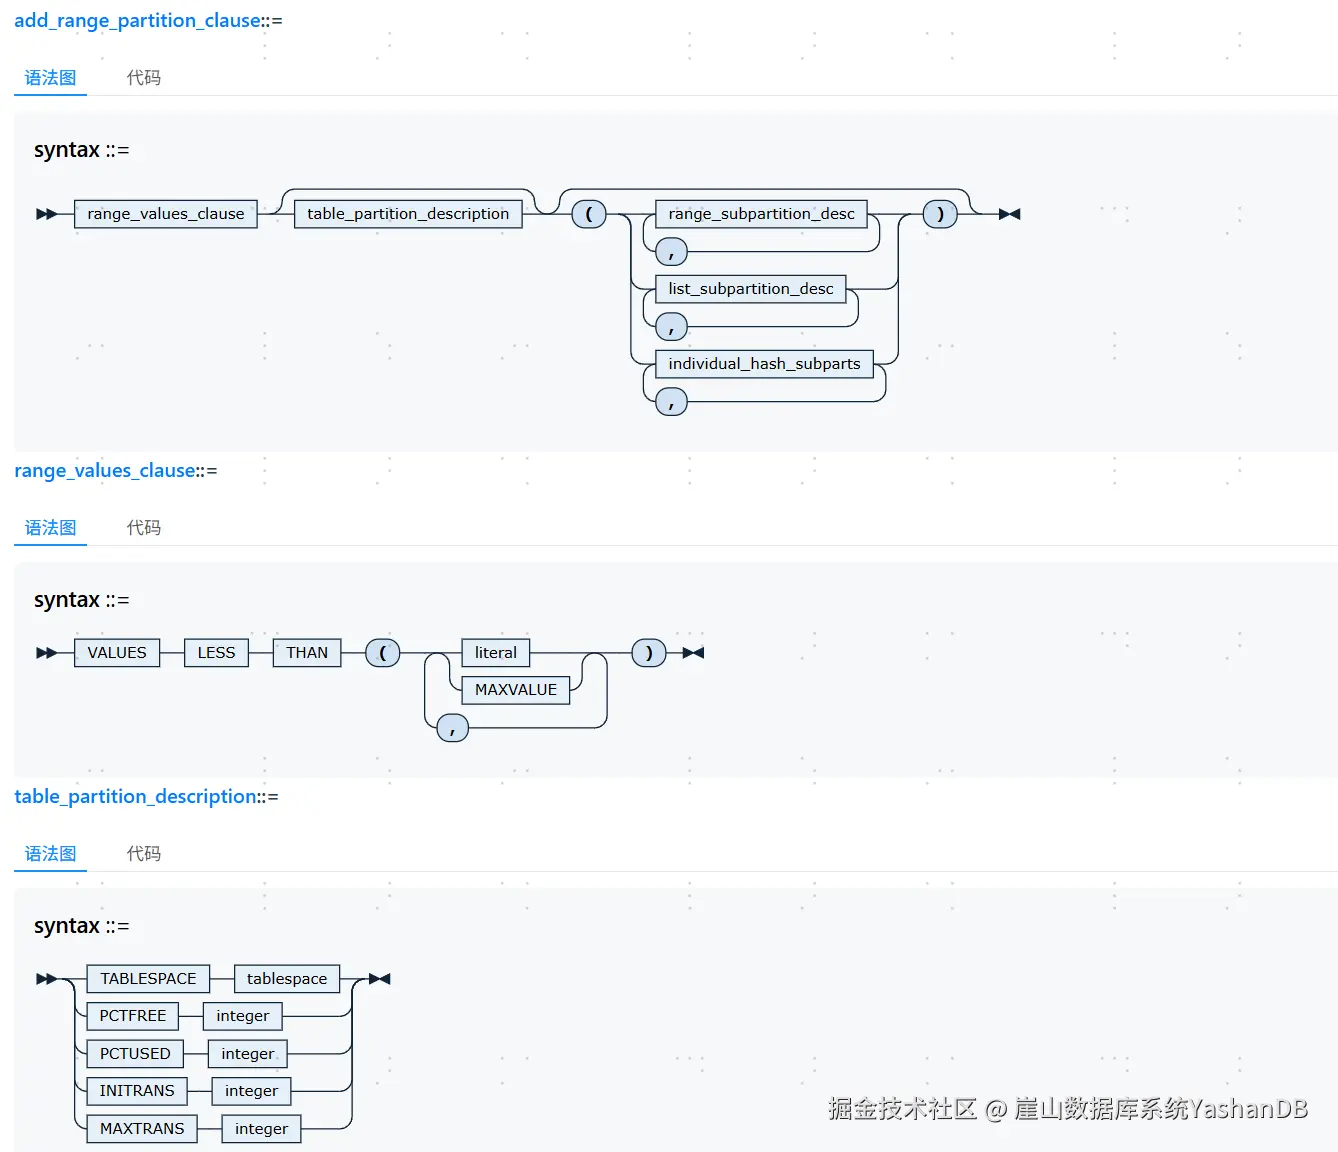Click end marker after tablespace box
Image resolution: width=1338 pixels, height=1152 pixels.
(x=379, y=979)
